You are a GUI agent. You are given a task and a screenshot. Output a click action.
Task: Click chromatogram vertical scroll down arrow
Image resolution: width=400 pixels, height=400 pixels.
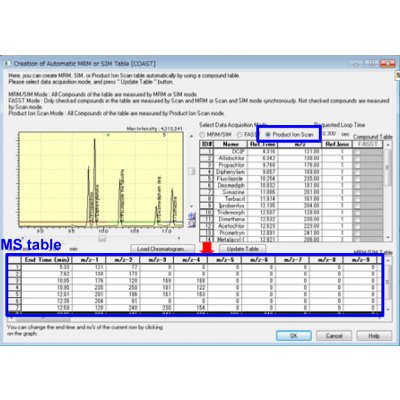(191, 206)
